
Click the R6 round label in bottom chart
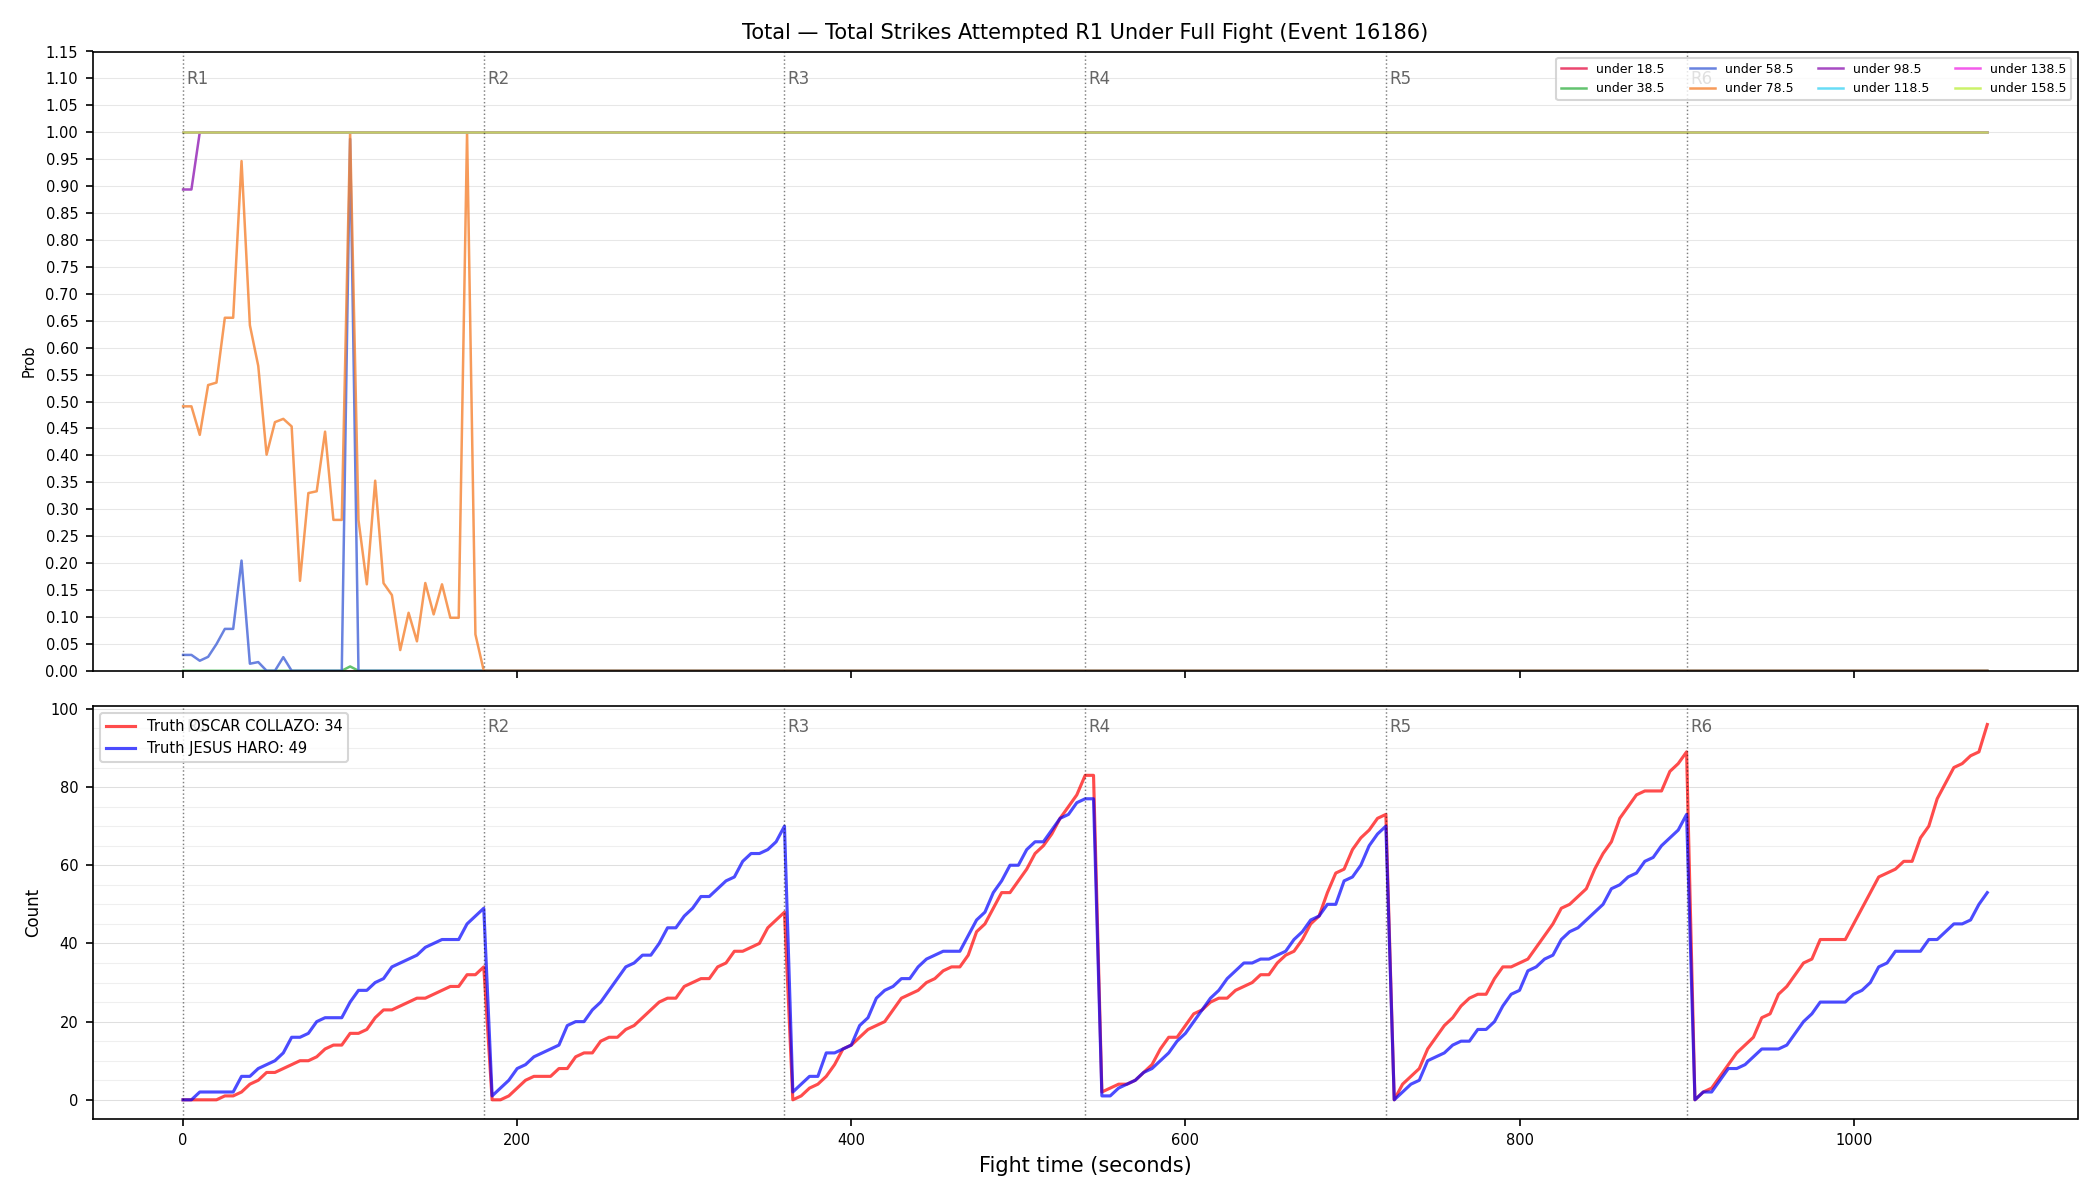[x=1701, y=726]
